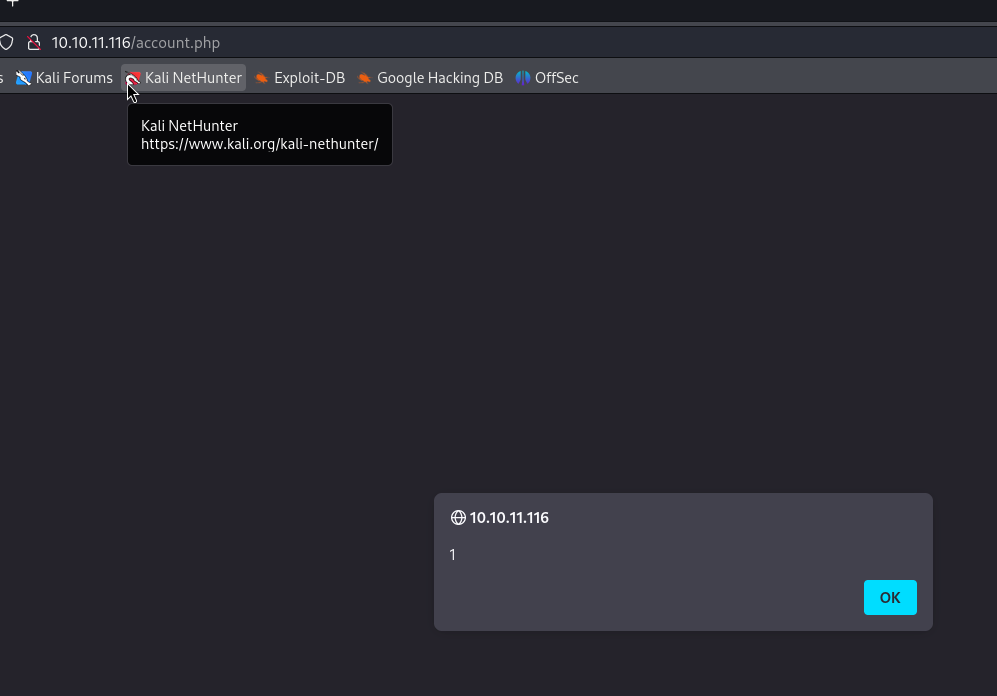Click the kali.org URL in the tooltip
This screenshot has height=696, width=997.
click(x=259, y=144)
